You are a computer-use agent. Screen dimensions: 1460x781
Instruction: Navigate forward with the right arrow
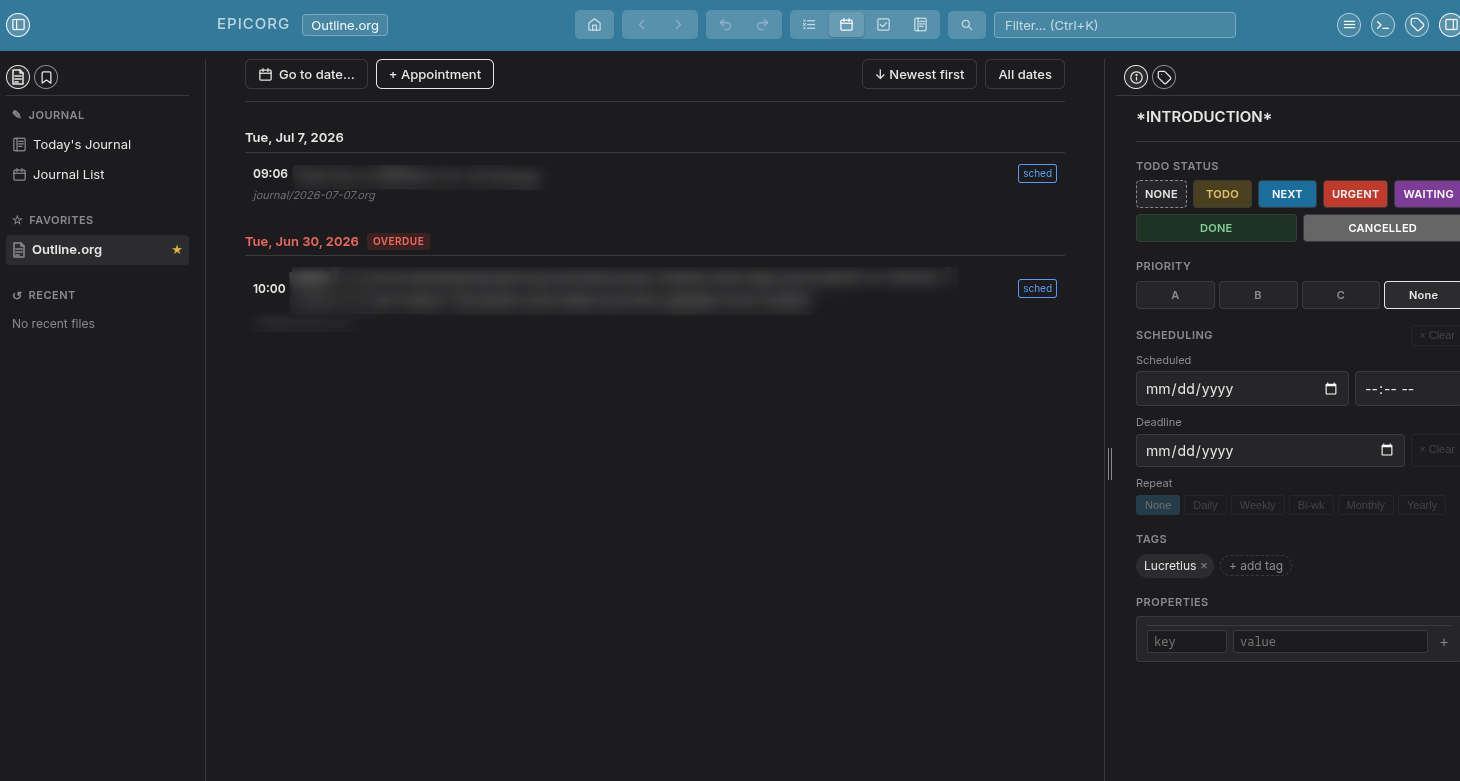678,25
